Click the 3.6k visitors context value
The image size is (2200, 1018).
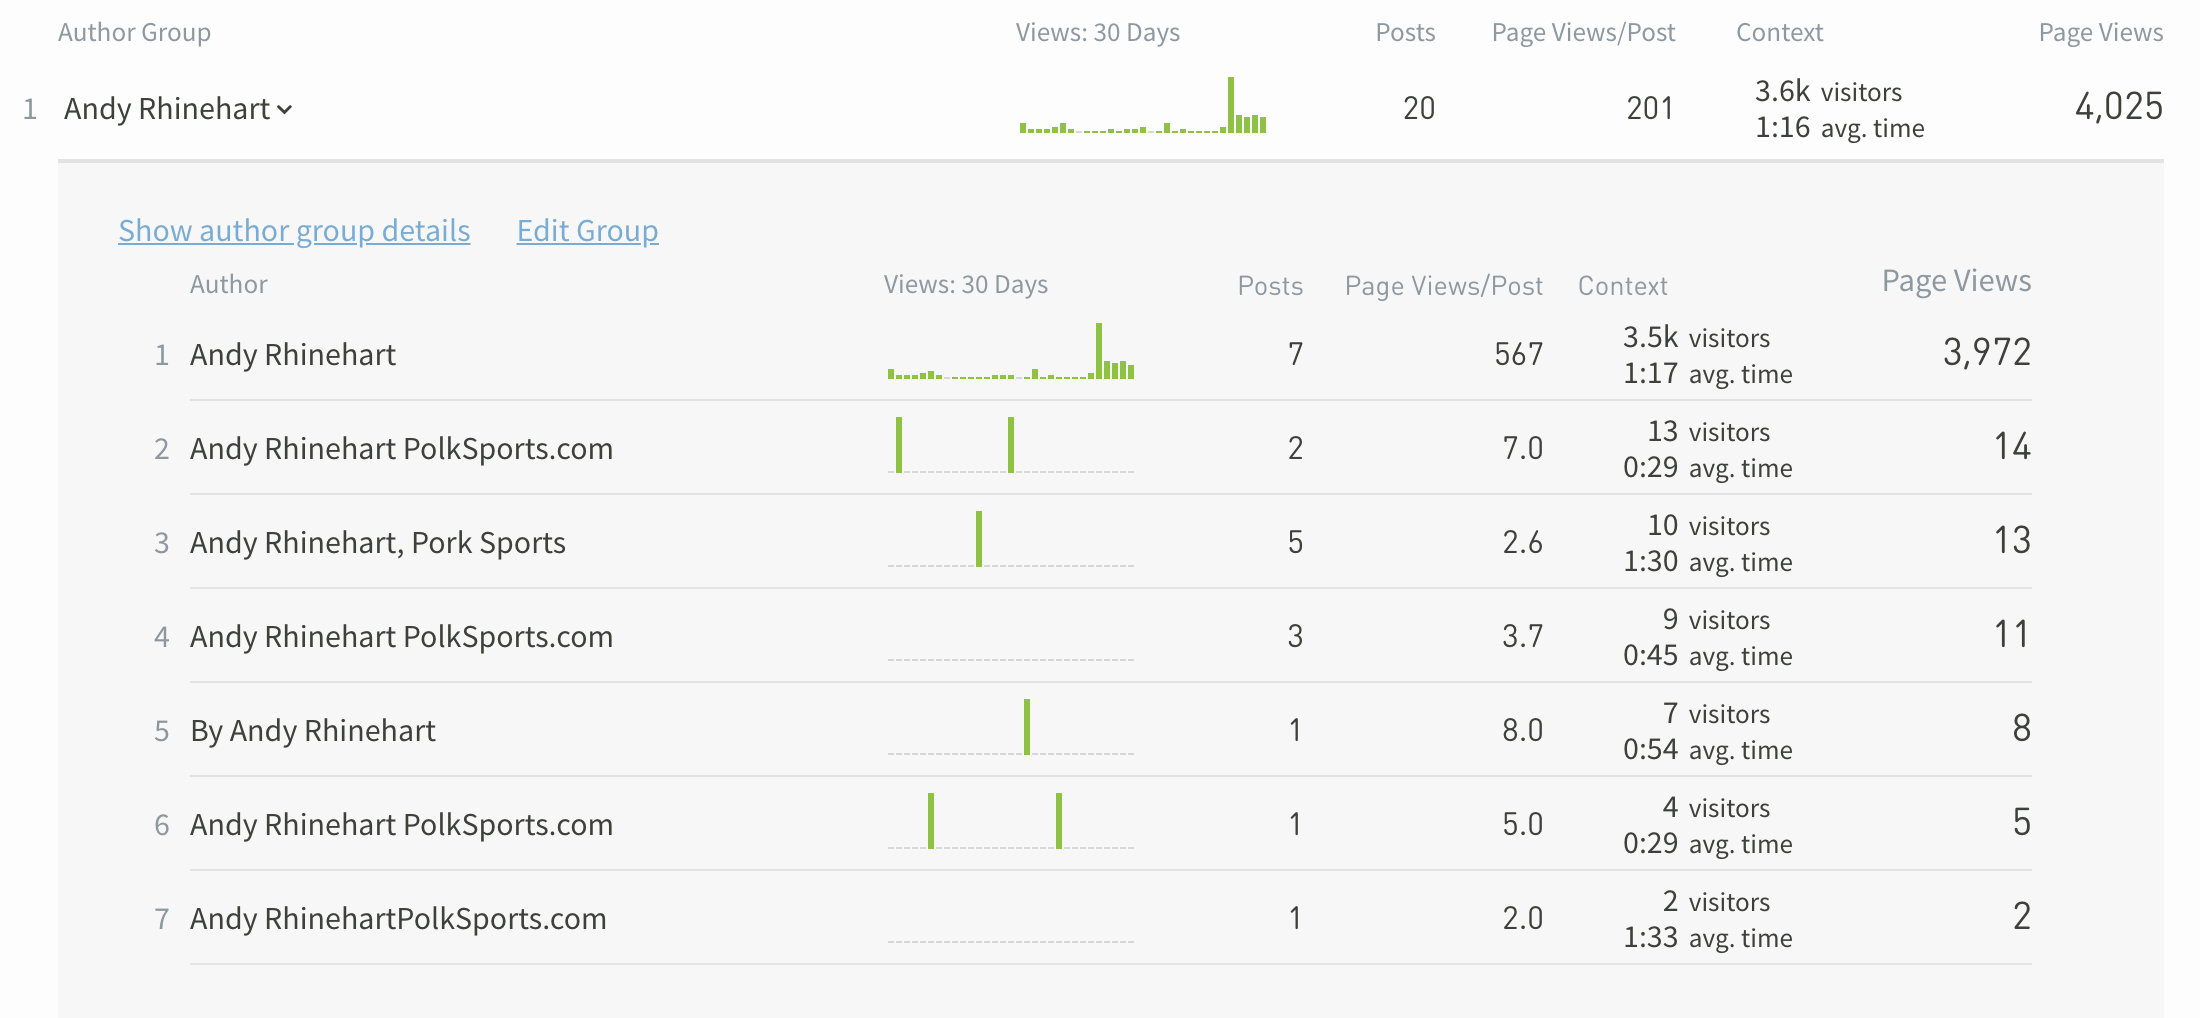[x=1828, y=92]
